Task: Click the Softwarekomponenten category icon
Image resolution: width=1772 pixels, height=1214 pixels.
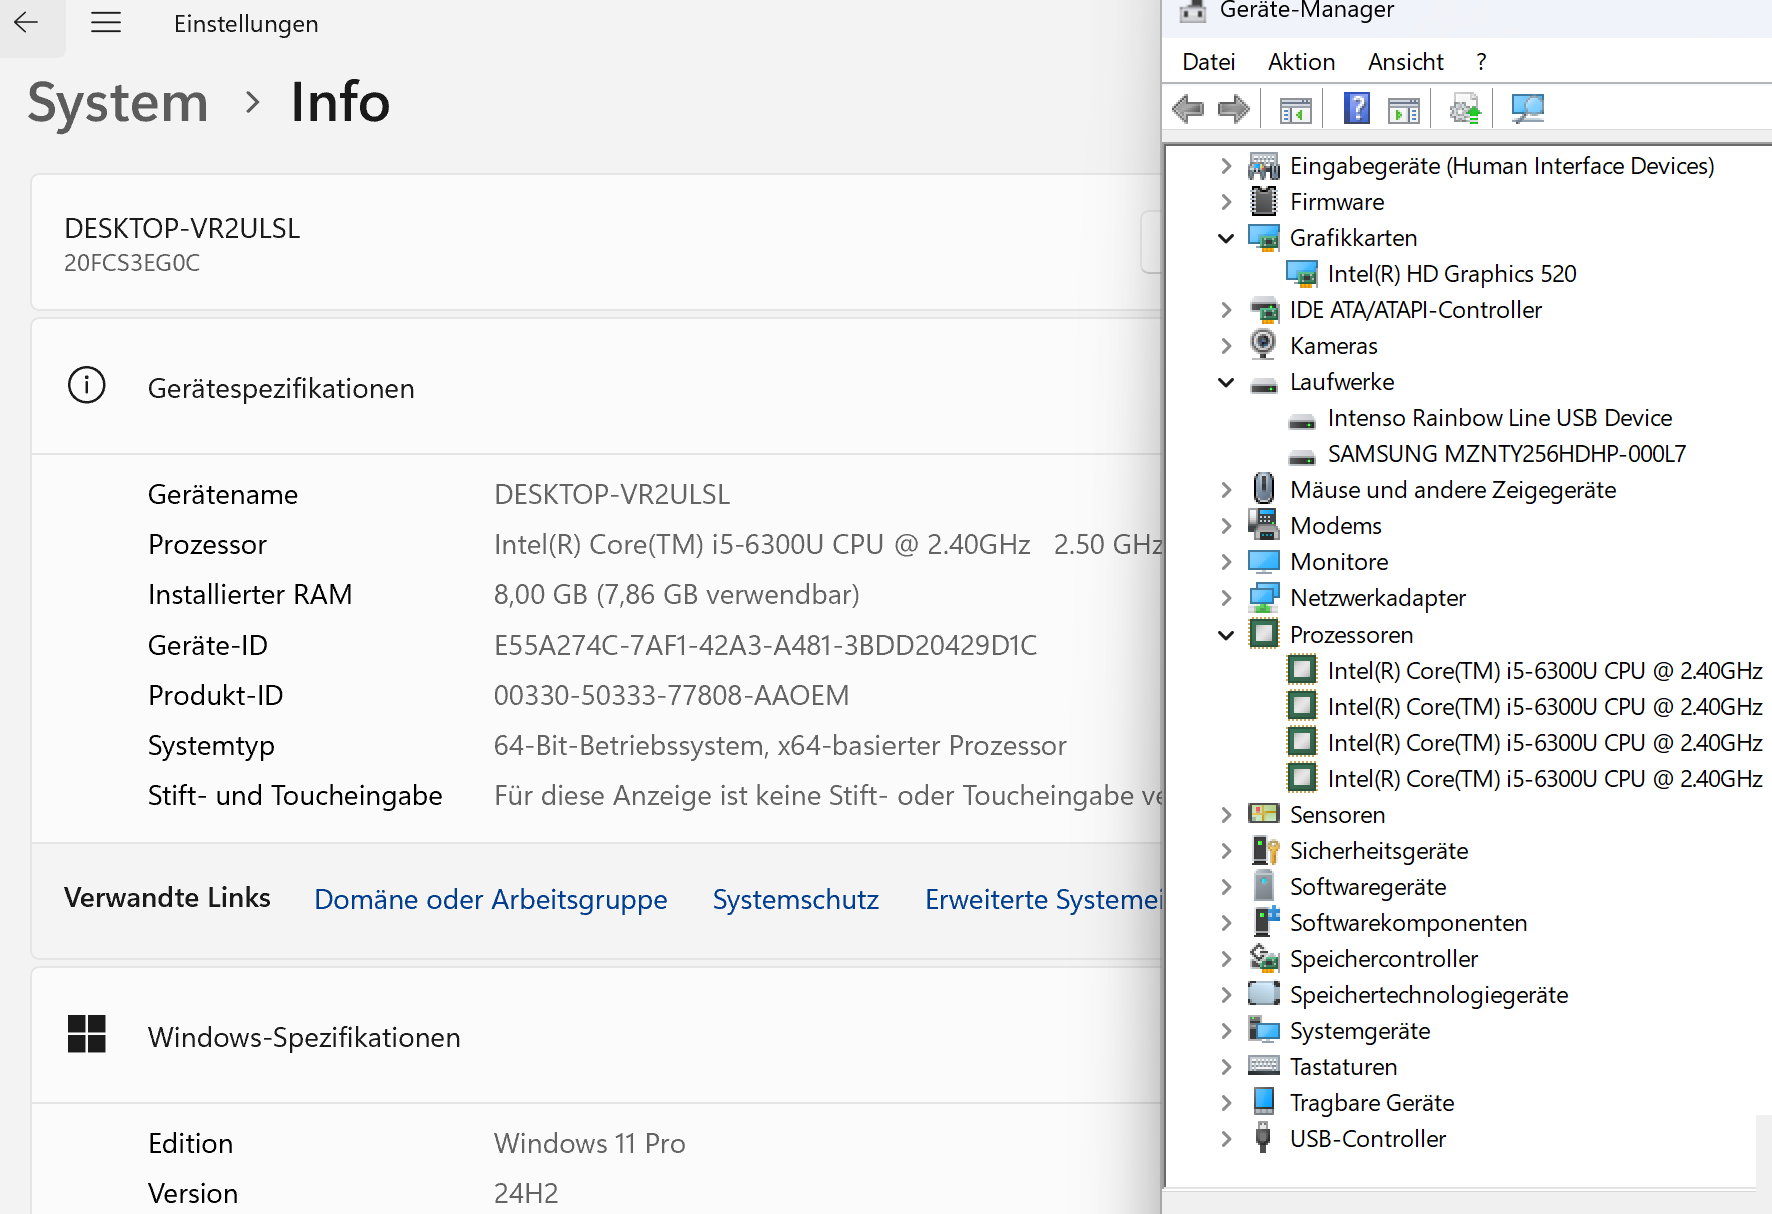Action: tap(1265, 922)
